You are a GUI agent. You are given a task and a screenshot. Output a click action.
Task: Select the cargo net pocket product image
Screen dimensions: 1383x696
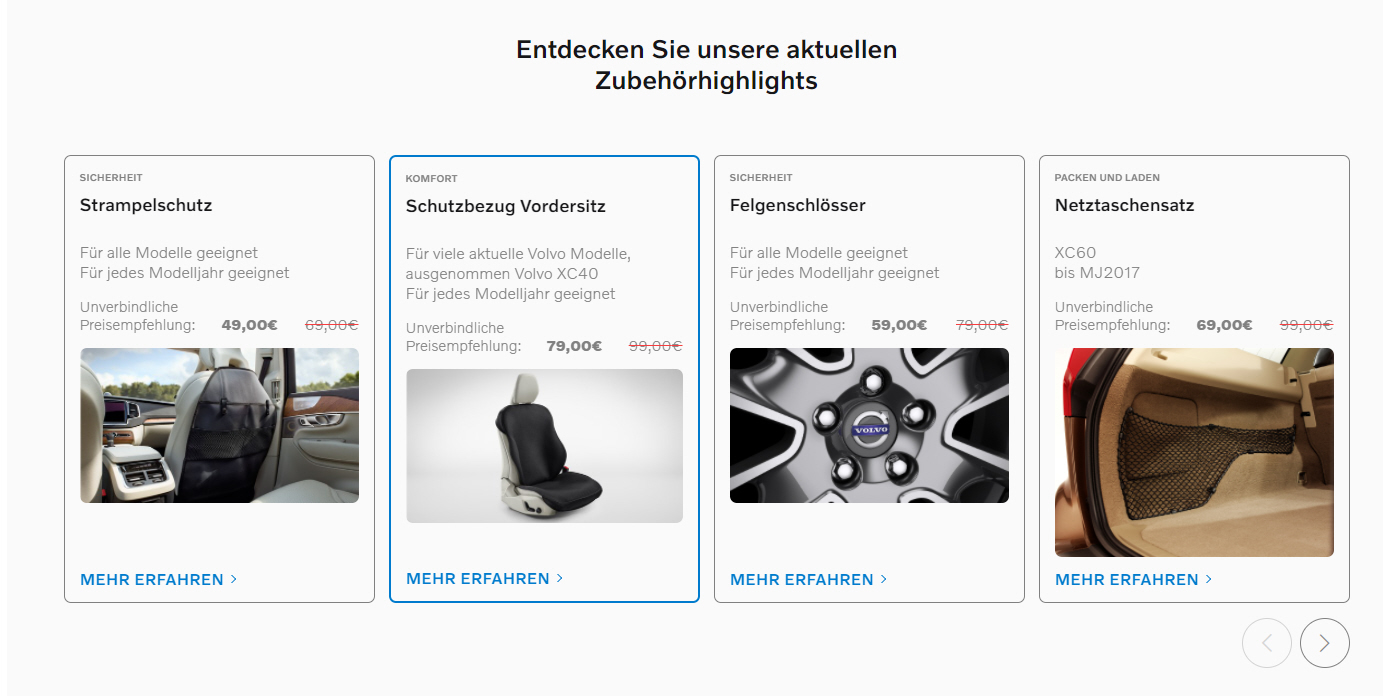tap(1194, 452)
